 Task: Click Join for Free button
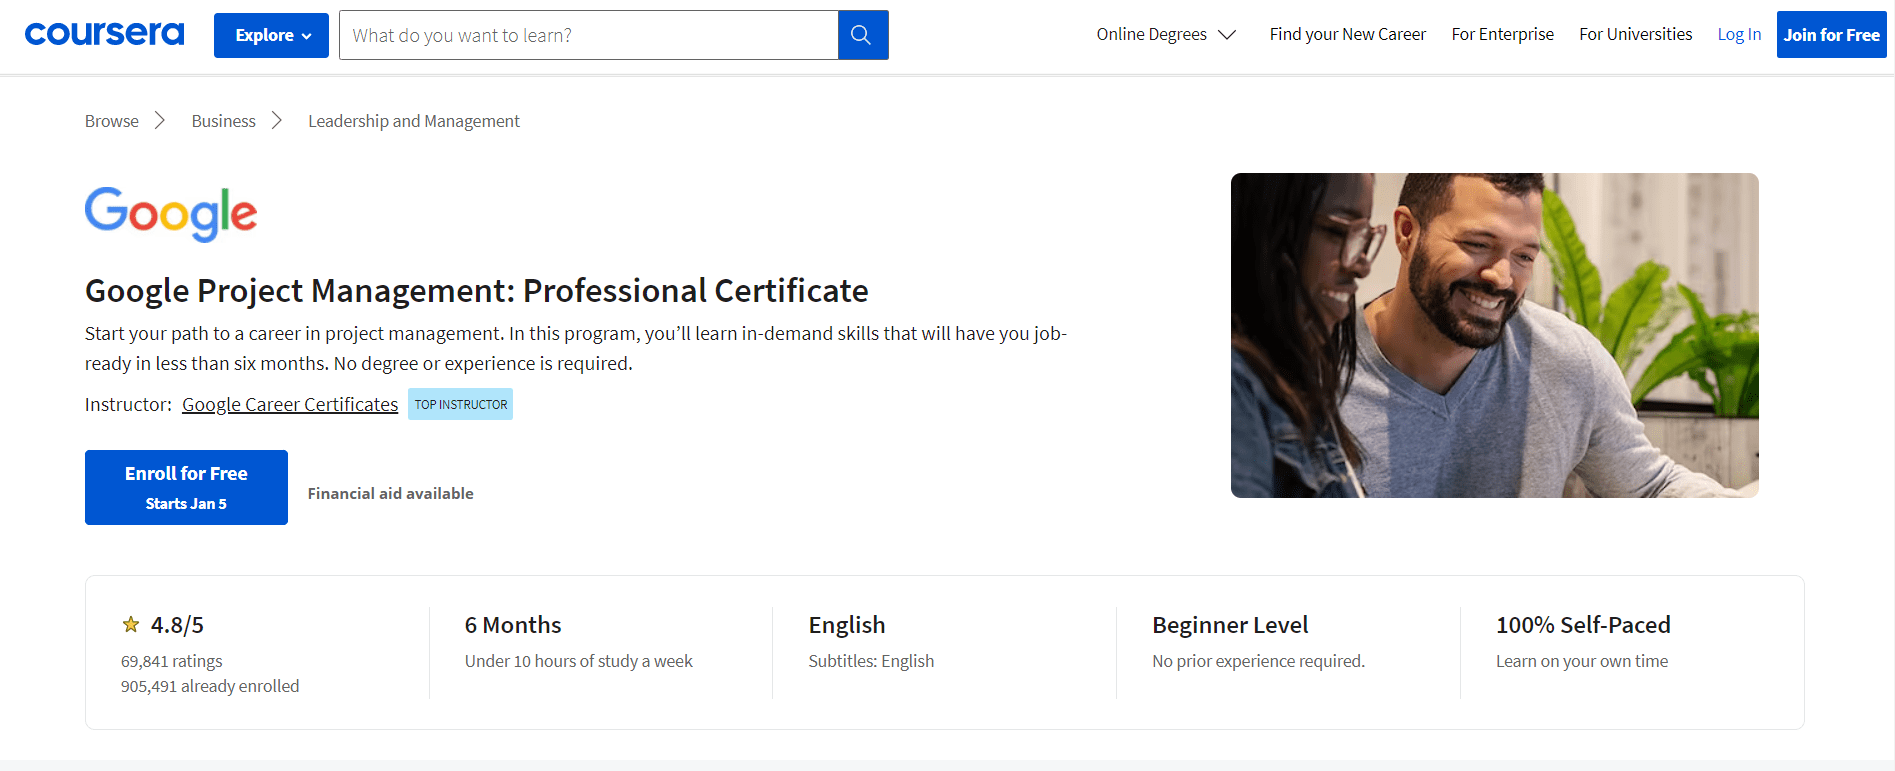pyautogui.click(x=1831, y=35)
